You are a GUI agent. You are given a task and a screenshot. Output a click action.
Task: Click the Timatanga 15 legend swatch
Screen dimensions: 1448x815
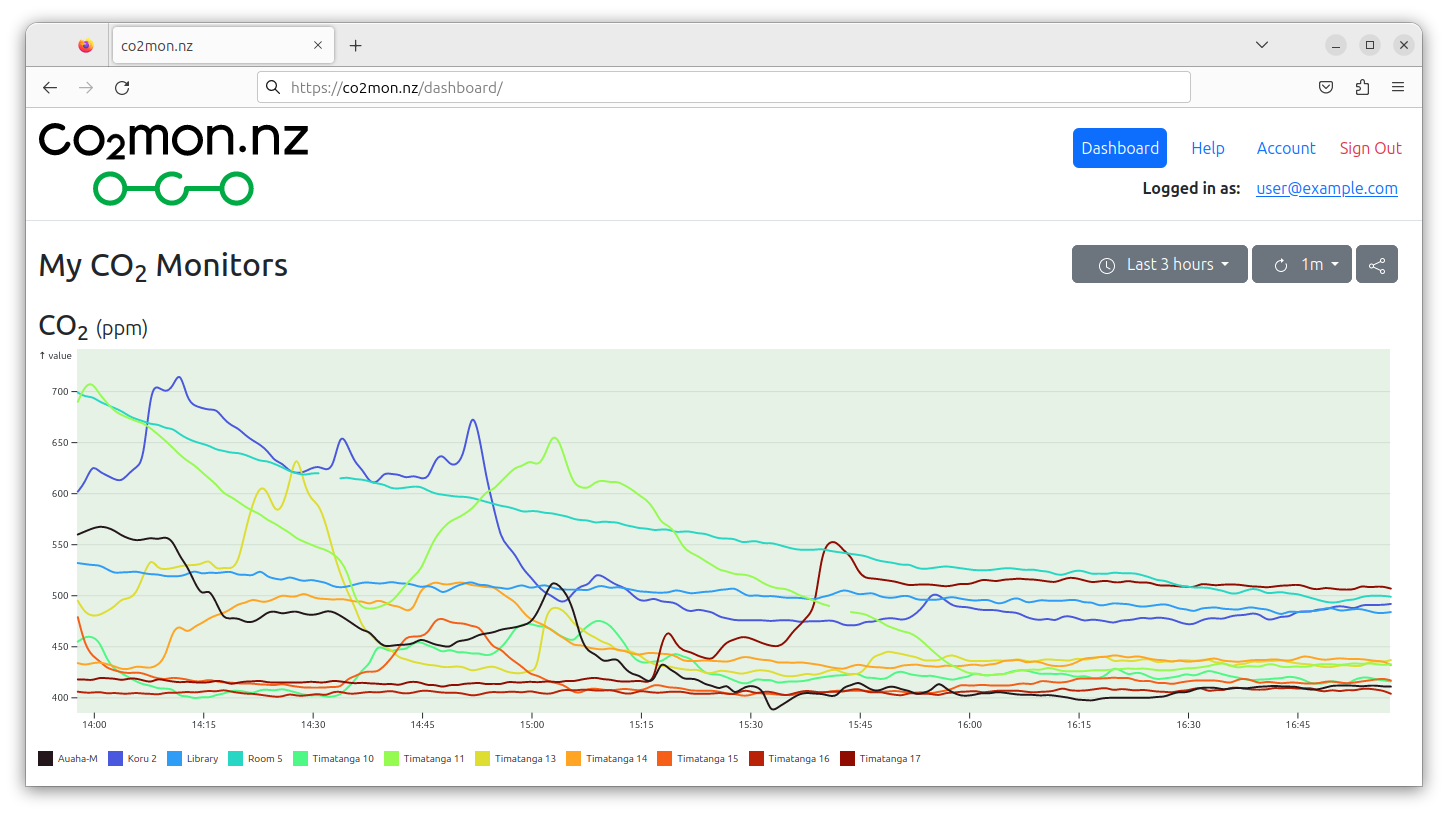click(x=665, y=758)
